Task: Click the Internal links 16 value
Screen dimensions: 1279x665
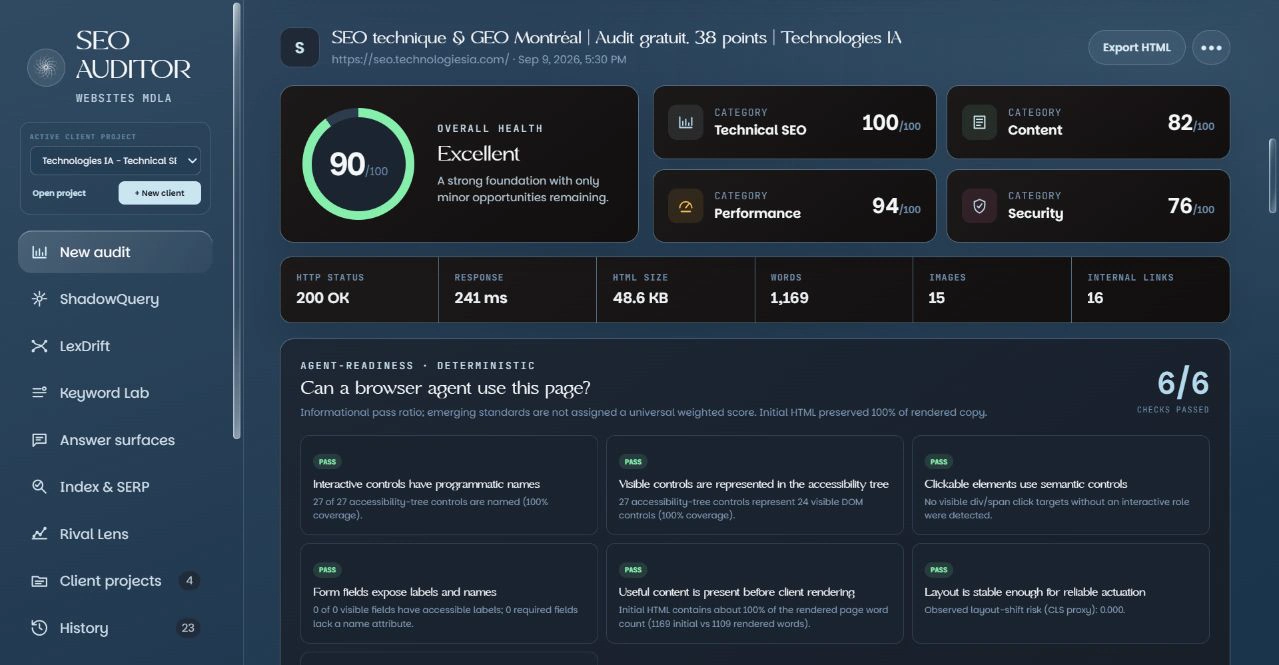Action: pos(1095,298)
